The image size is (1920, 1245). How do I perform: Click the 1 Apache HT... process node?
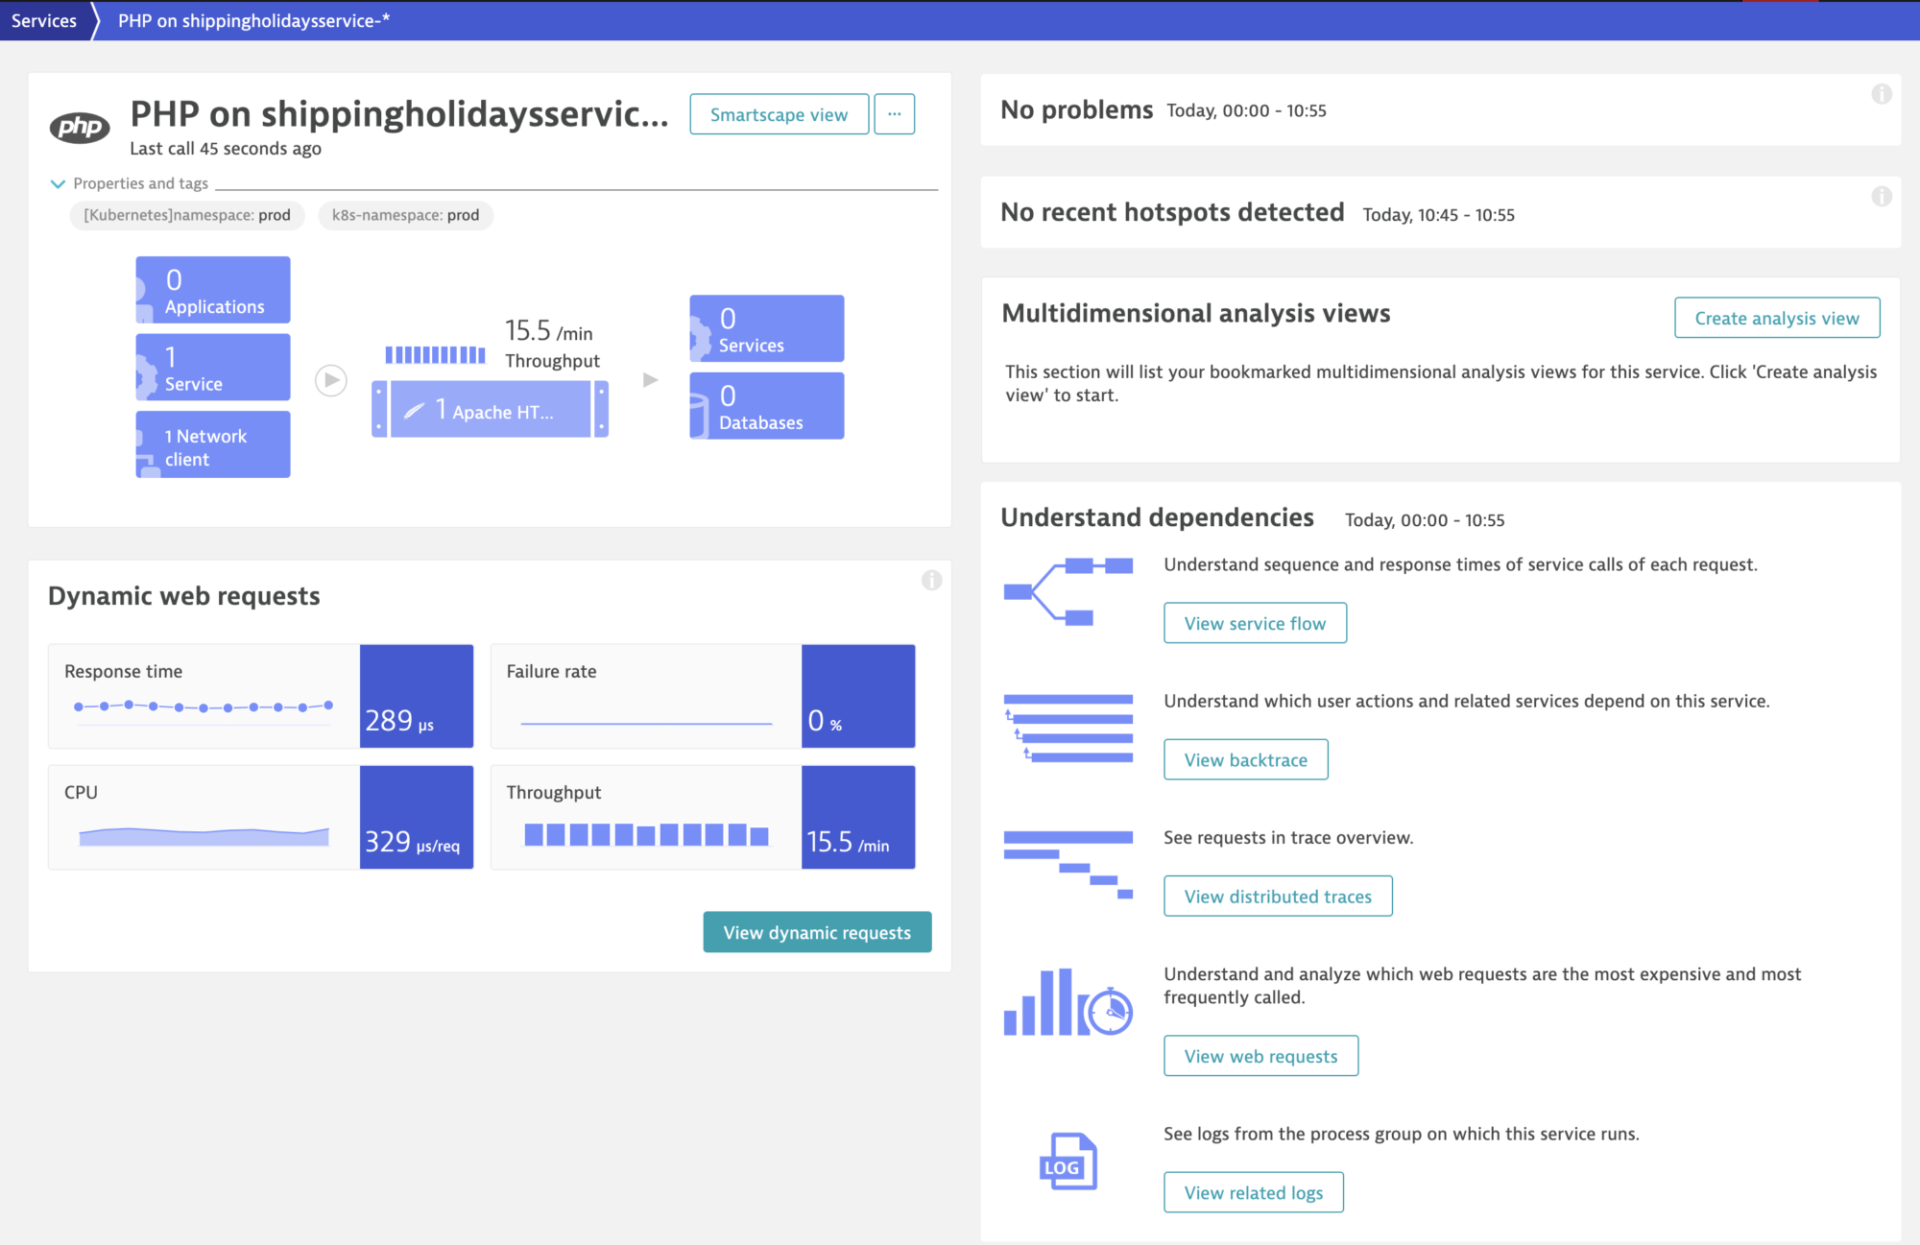pyautogui.click(x=490, y=409)
